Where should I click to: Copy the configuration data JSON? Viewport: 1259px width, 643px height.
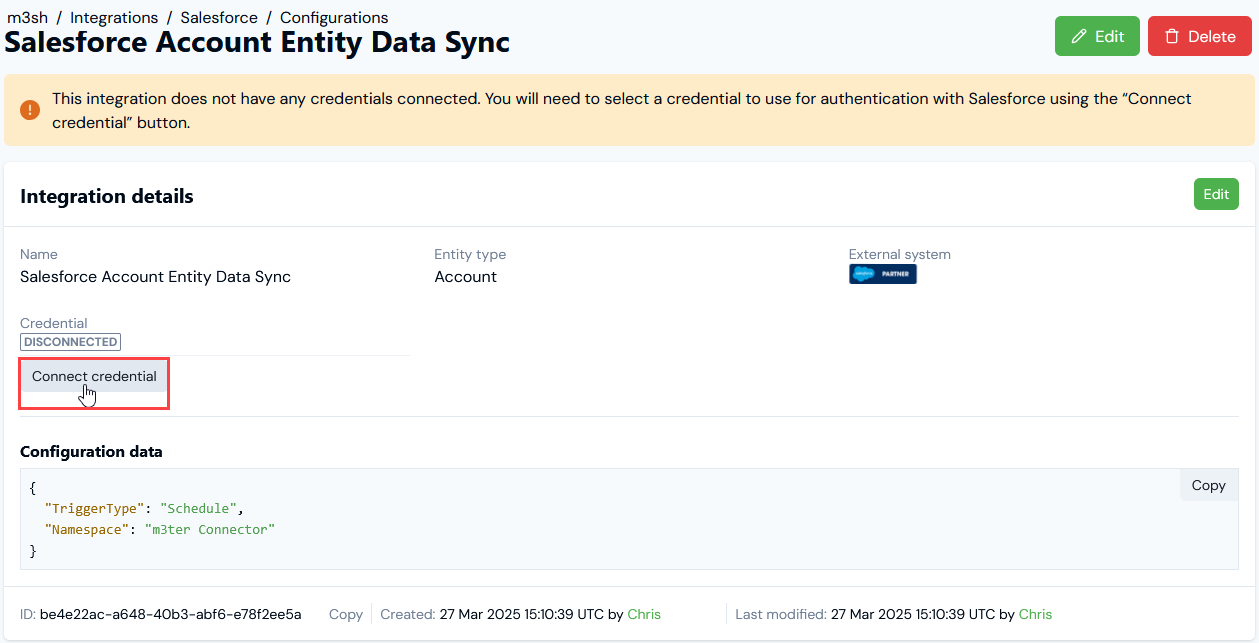[x=1208, y=485]
